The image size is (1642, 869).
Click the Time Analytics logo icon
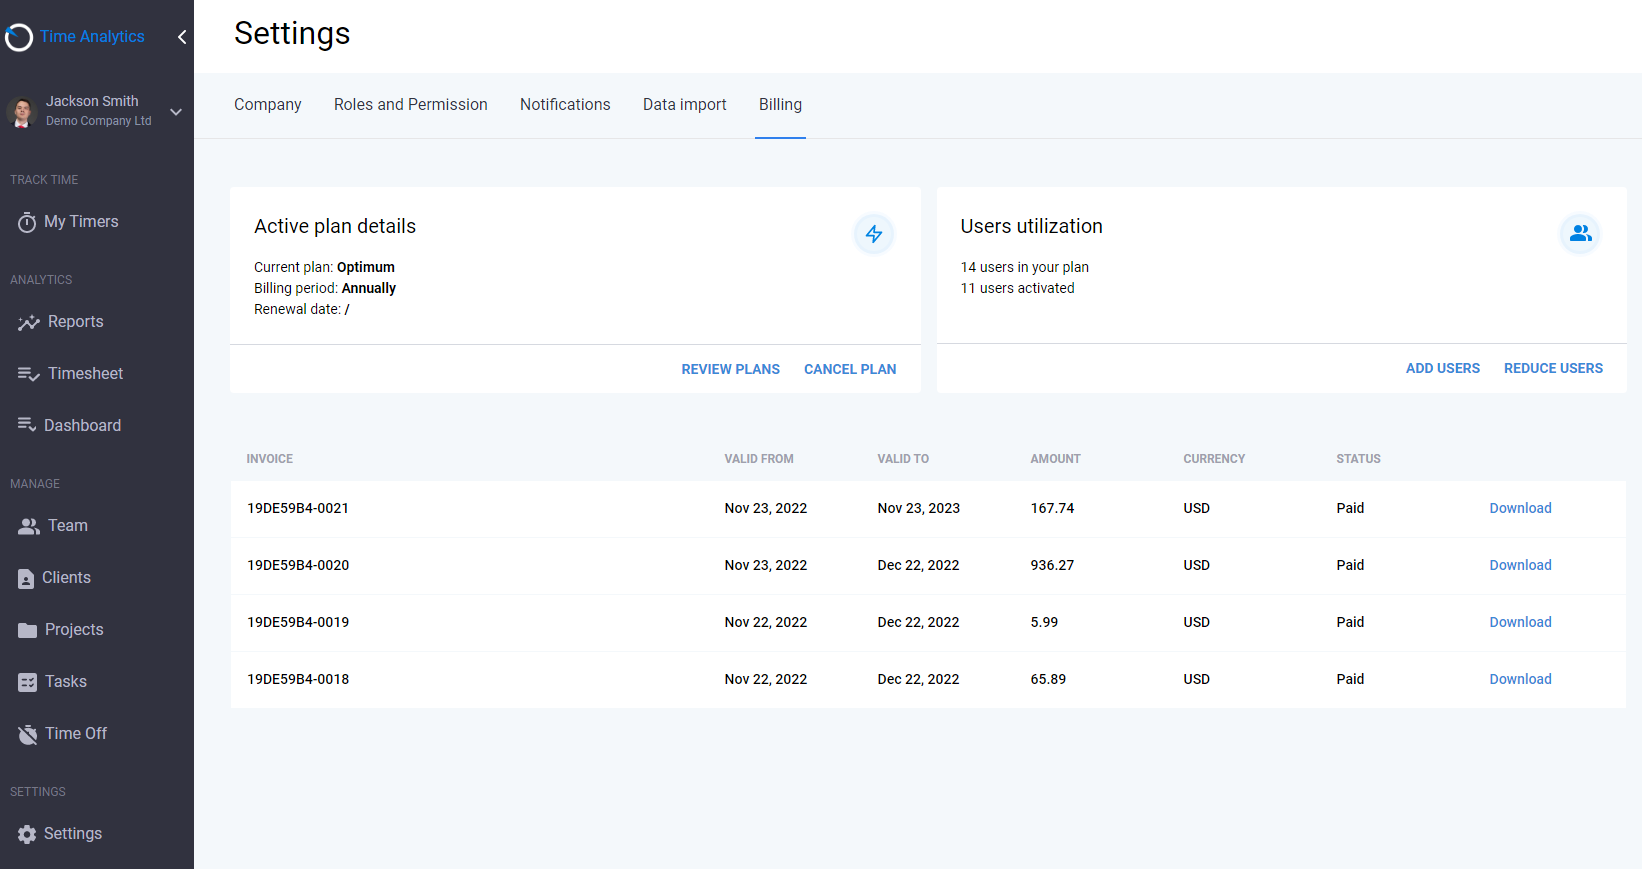click(x=19, y=37)
